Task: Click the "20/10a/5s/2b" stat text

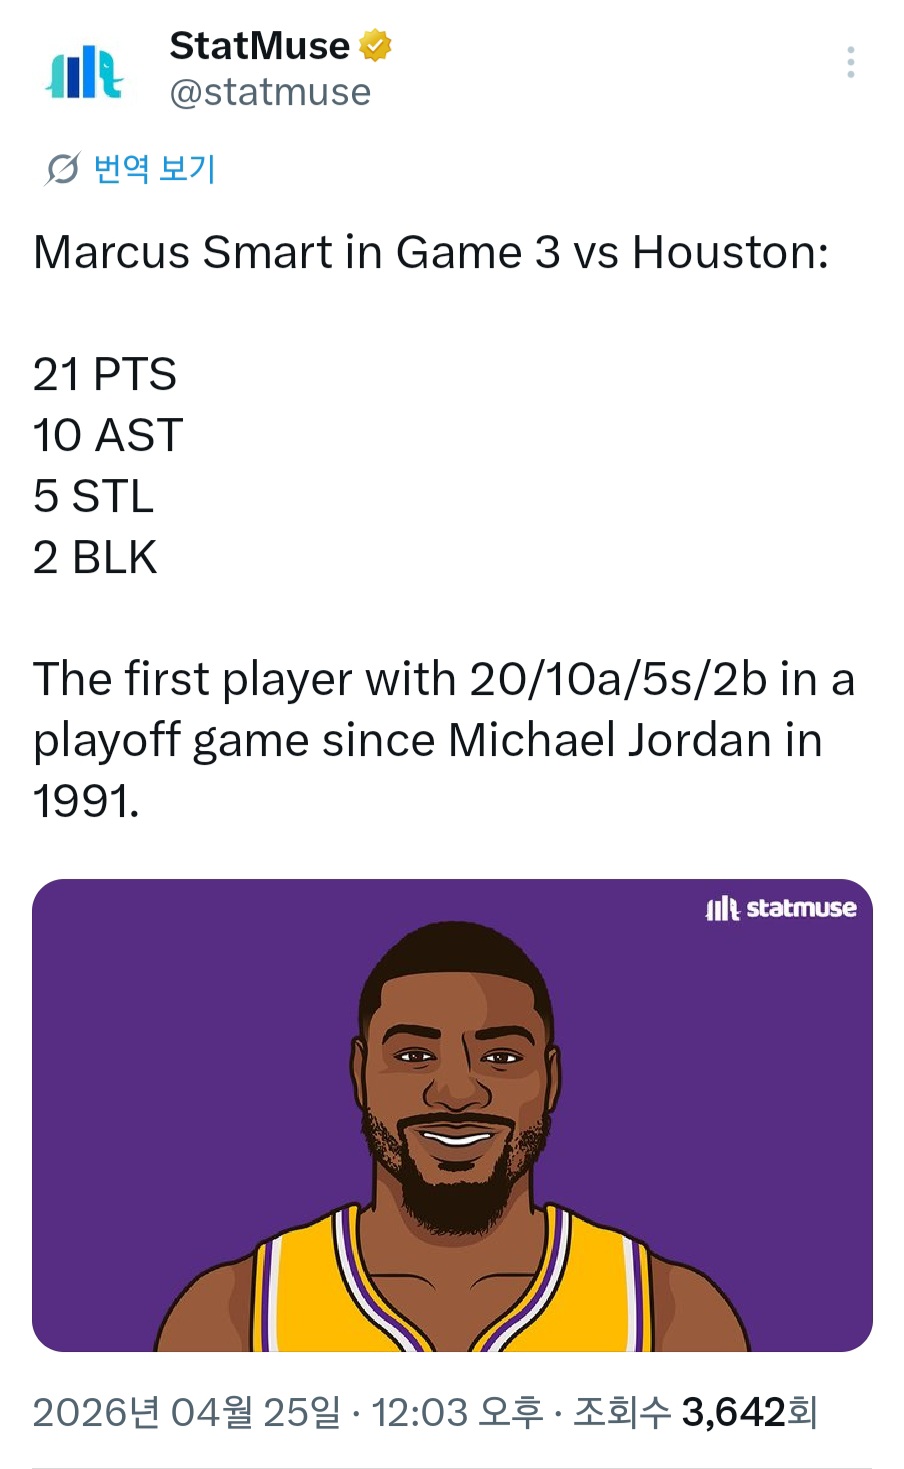Action: point(618,680)
